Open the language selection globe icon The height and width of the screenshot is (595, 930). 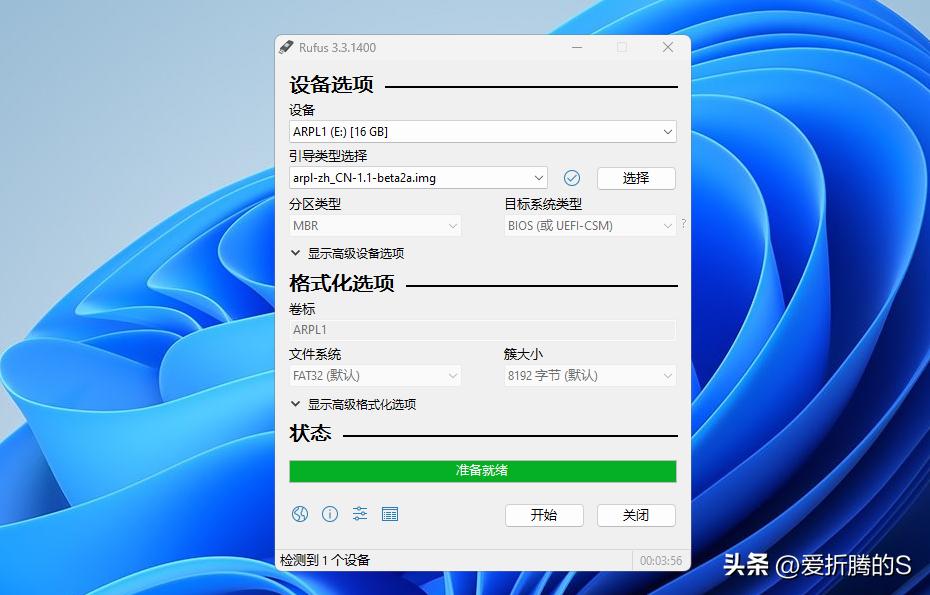pyautogui.click(x=300, y=514)
